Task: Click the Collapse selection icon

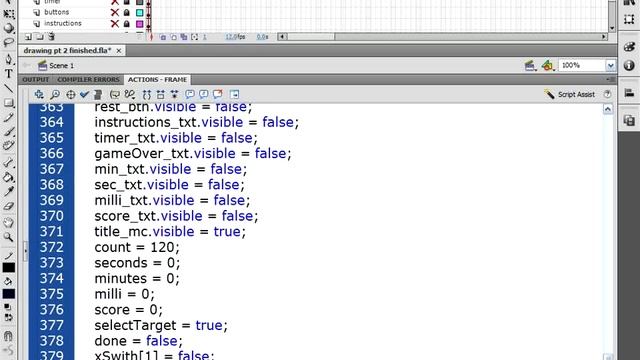Action: pyautogui.click(x=160, y=94)
